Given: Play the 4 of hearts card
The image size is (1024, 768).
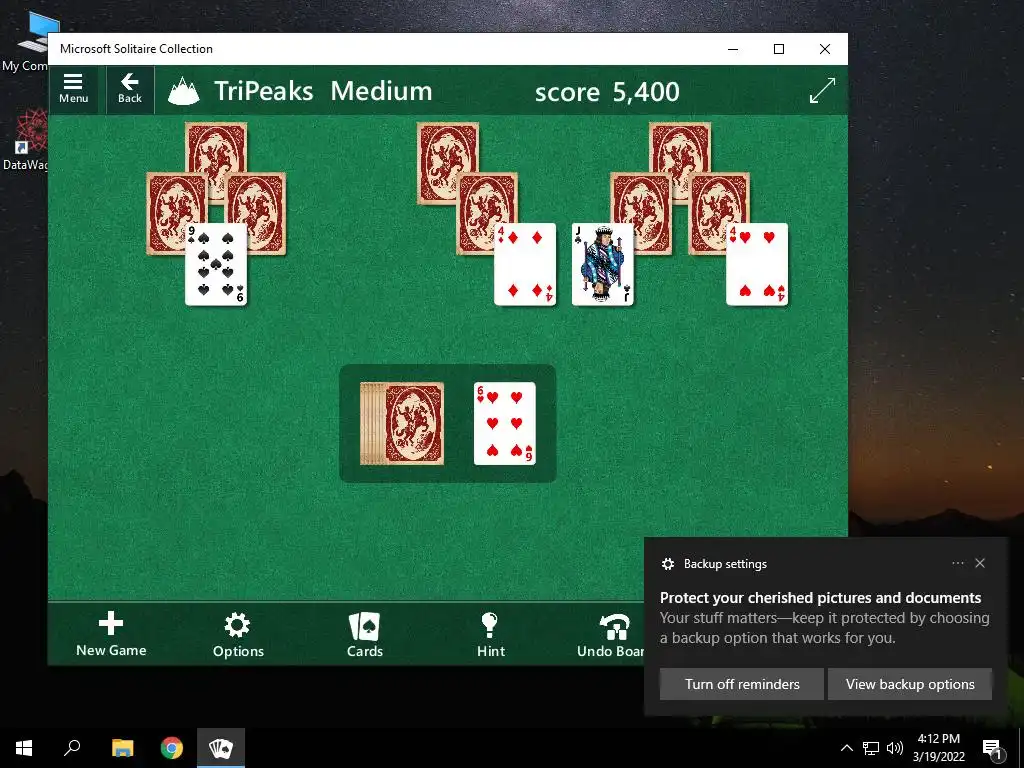Looking at the screenshot, I should point(758,264).
